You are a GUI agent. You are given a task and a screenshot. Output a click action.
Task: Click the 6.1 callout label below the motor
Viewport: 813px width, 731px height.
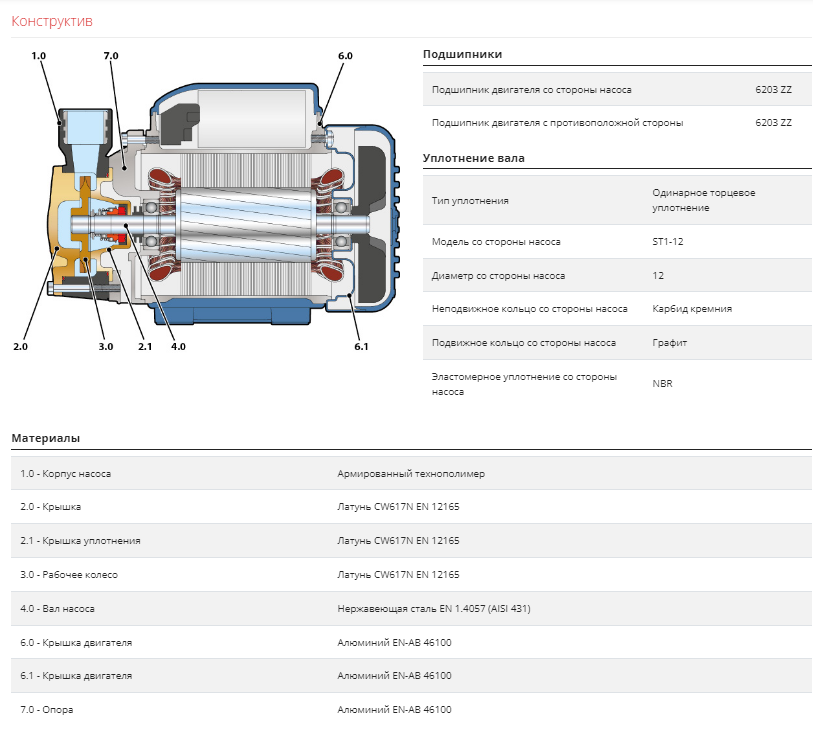(x=361, y=346)
